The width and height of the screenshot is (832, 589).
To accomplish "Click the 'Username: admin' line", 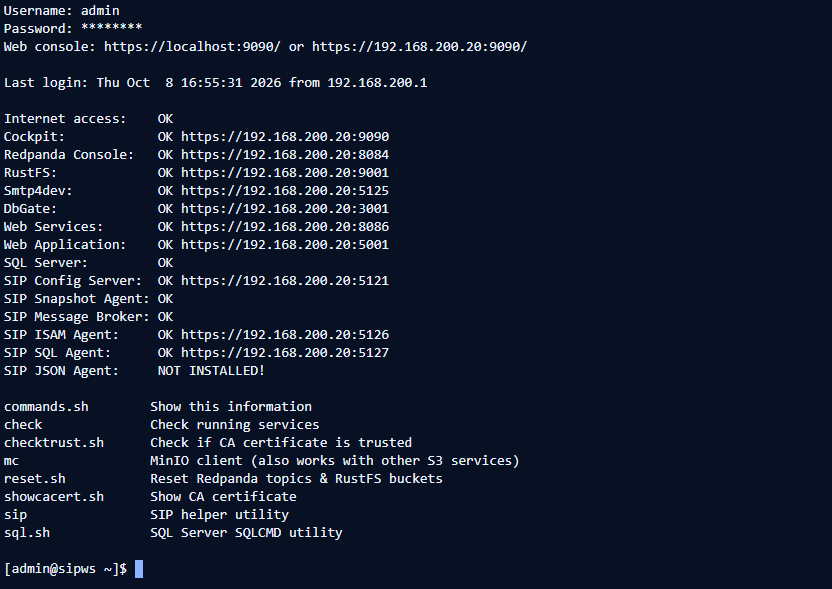I will coord(62,11).
